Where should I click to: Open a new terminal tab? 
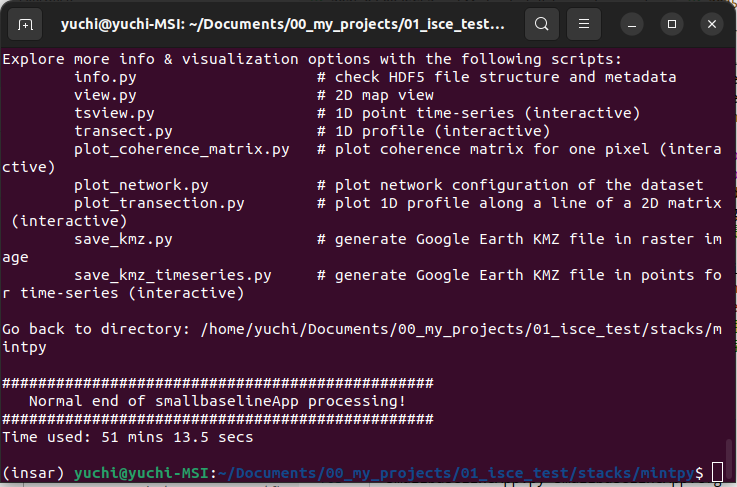click(25, 24)
